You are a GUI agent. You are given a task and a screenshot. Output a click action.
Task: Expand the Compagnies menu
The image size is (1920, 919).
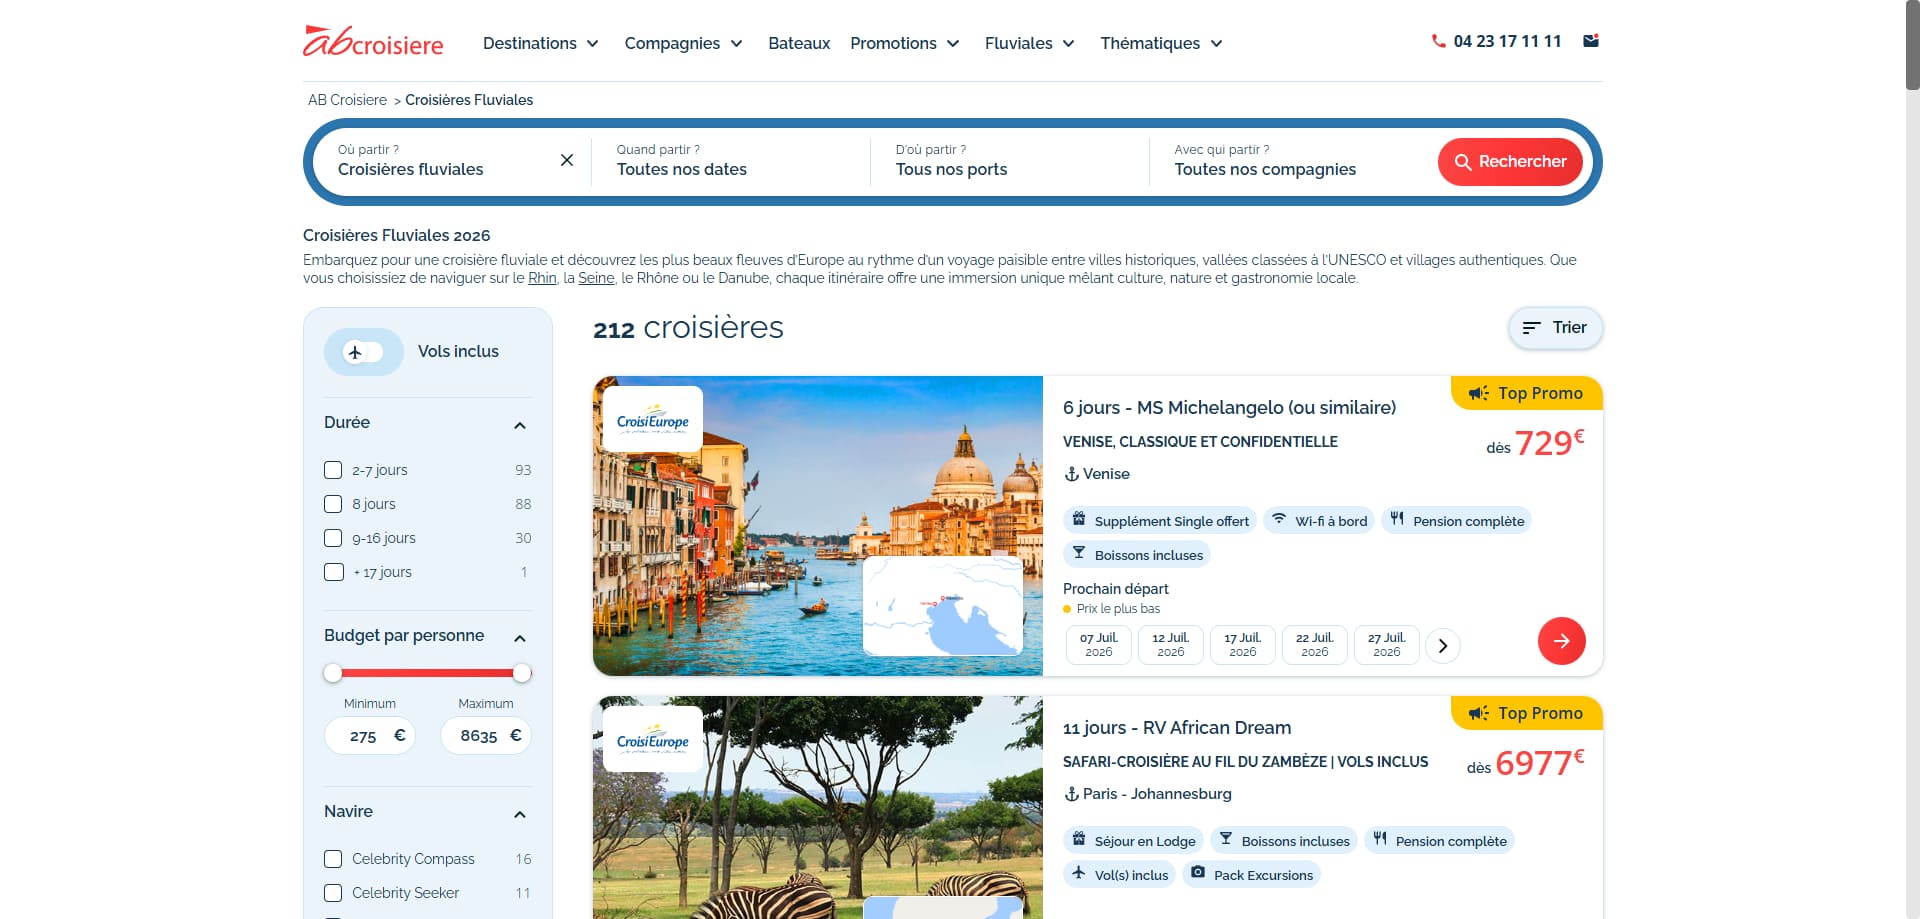point(683,43)
